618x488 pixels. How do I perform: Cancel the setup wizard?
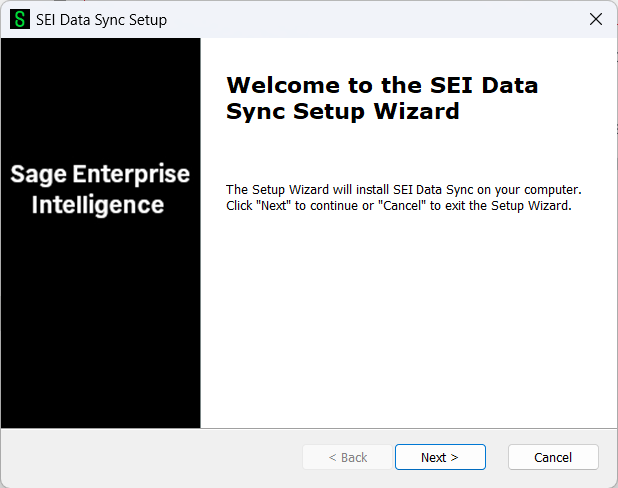coord(553,457)
